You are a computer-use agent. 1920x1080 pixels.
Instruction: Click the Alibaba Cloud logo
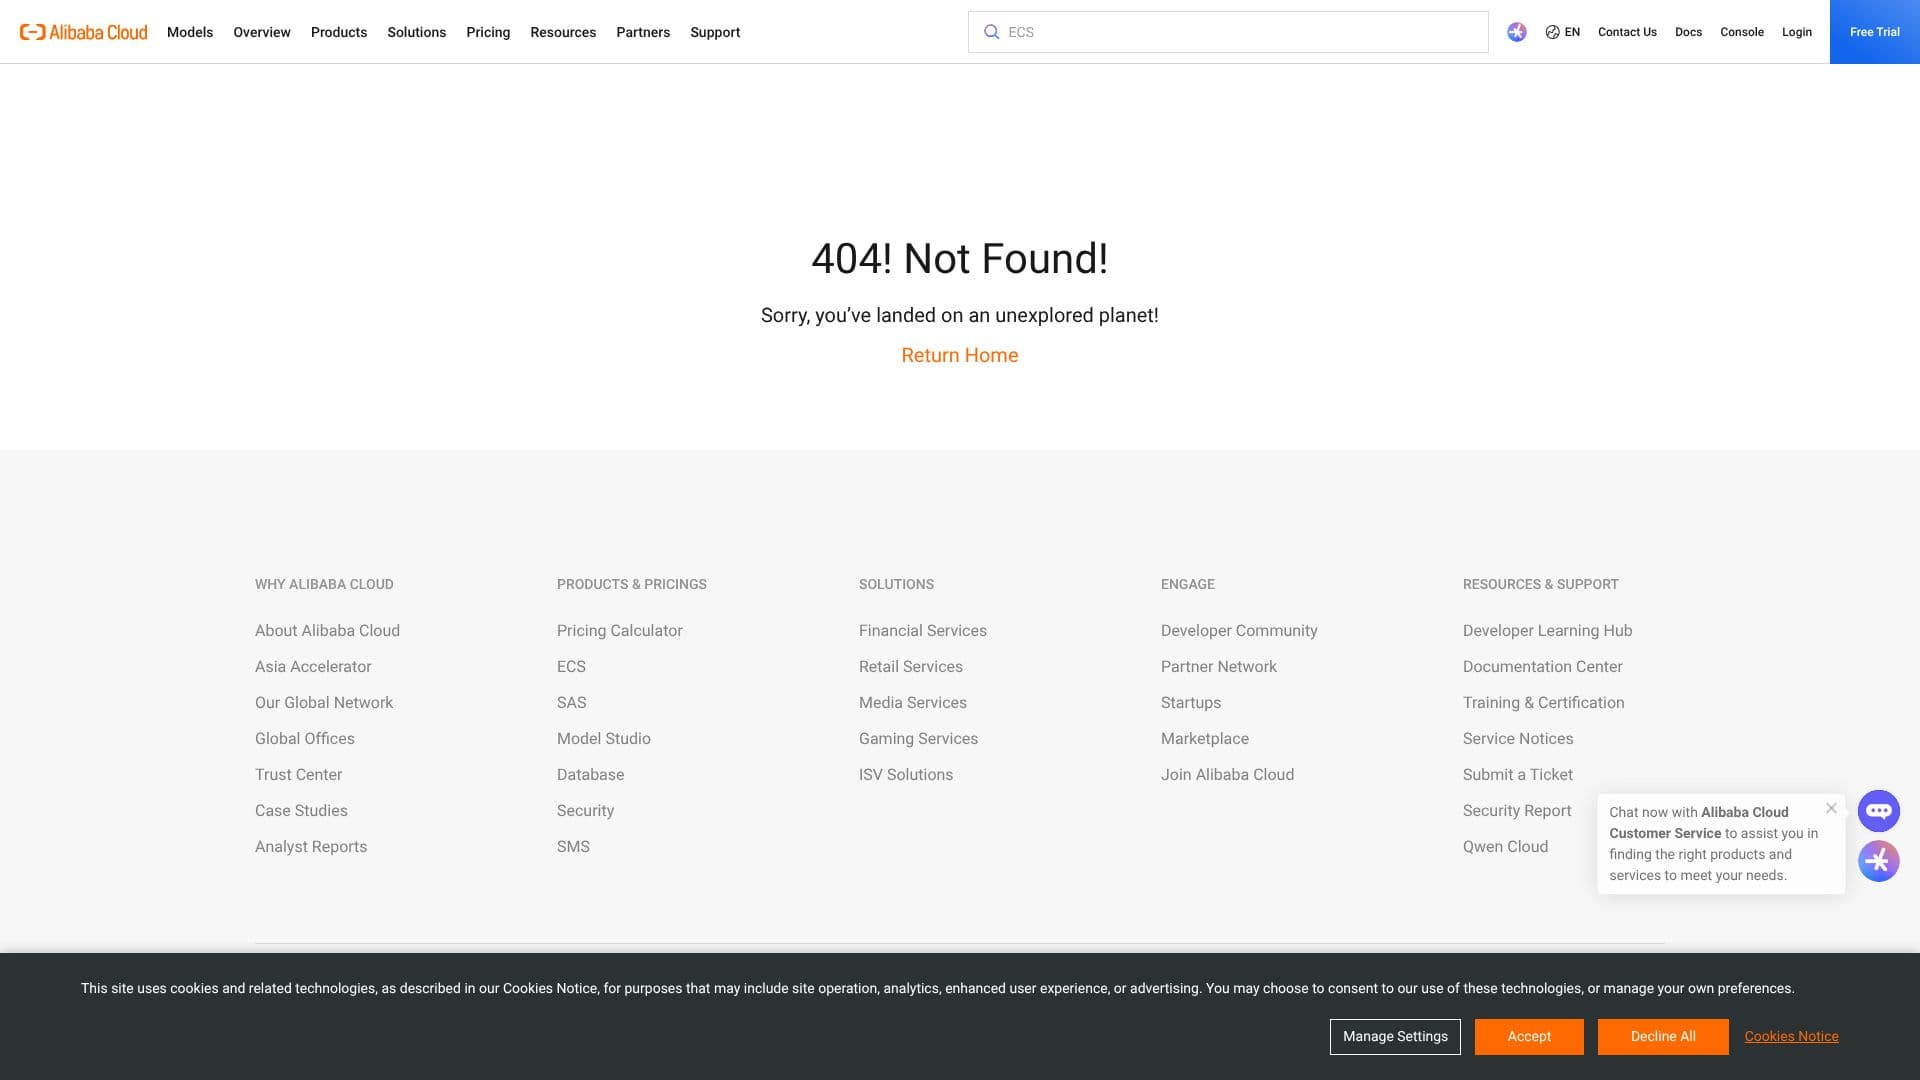point(84,32)
